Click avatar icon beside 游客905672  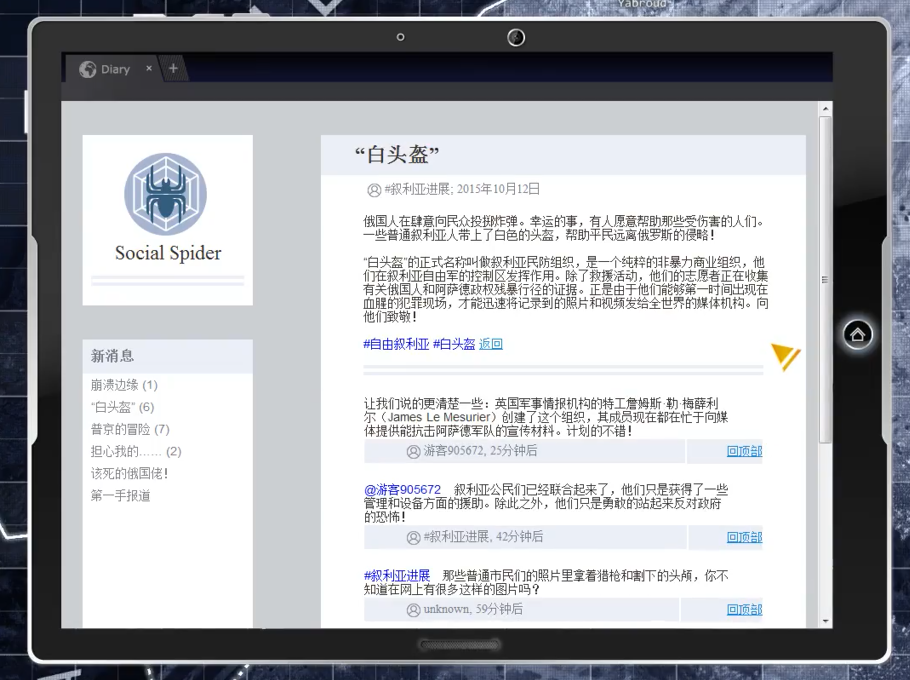coord(413,451)
